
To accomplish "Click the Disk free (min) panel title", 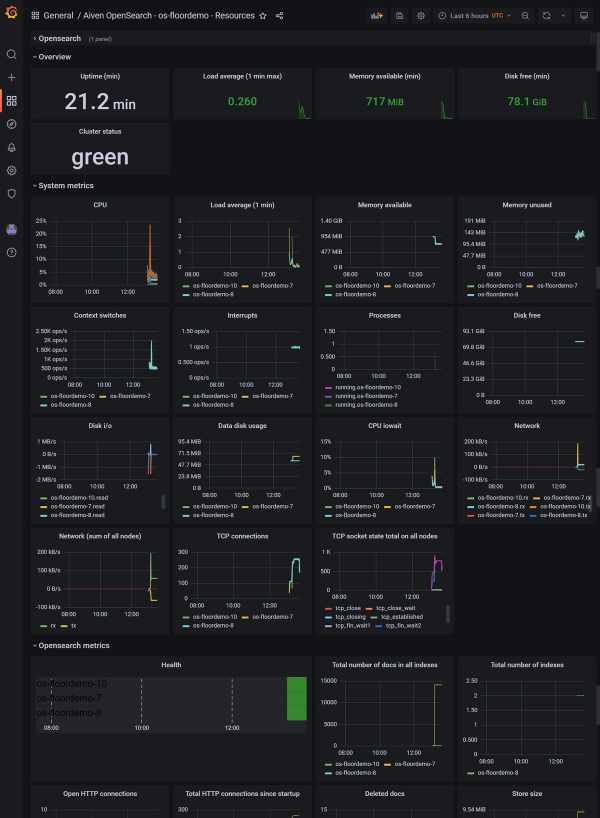I will (526, 76).
